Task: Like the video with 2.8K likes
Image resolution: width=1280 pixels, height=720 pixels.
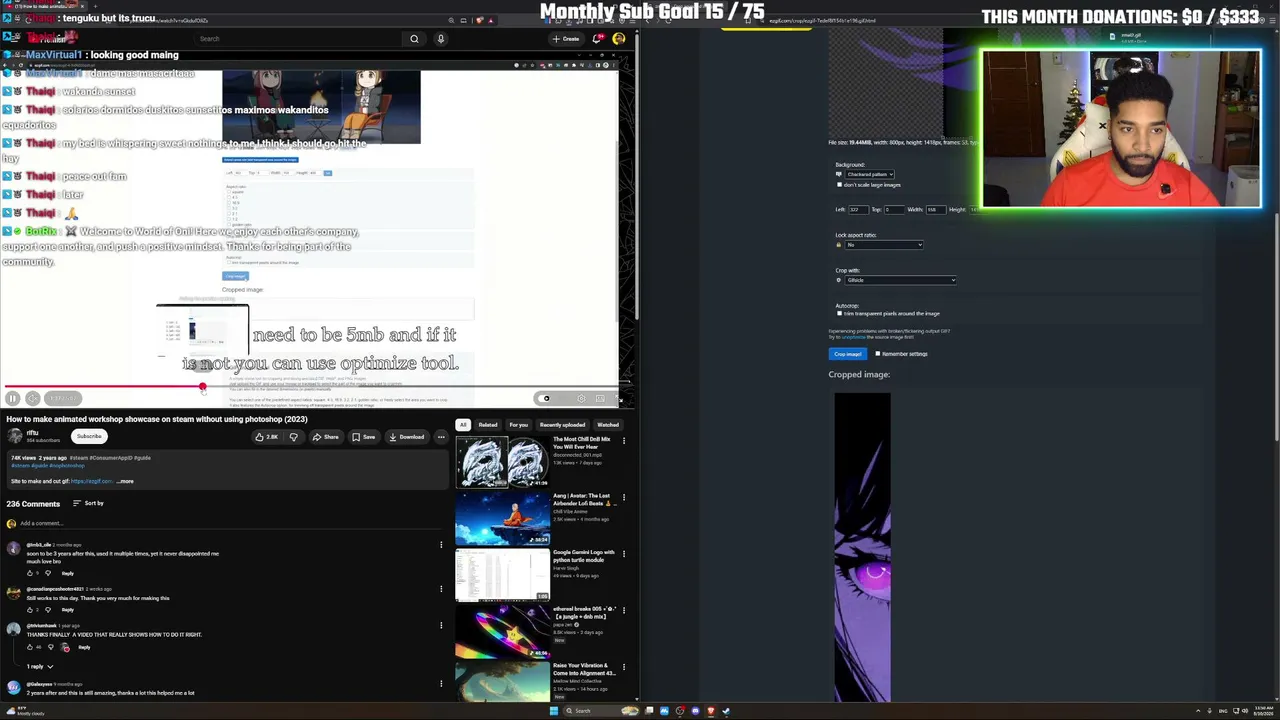Action: click(x=267, y=437)
